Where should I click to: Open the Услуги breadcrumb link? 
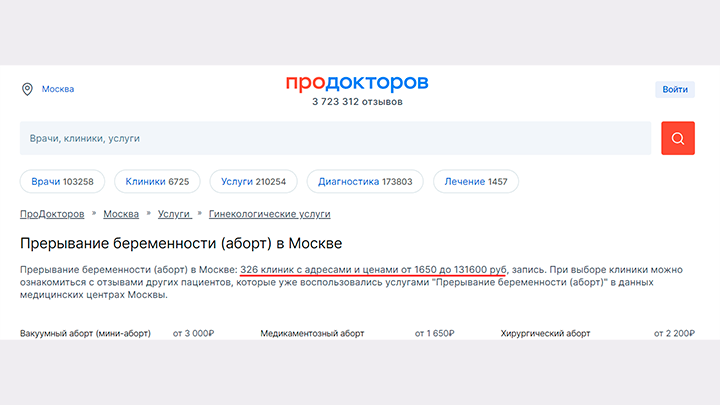click(174, 214)
